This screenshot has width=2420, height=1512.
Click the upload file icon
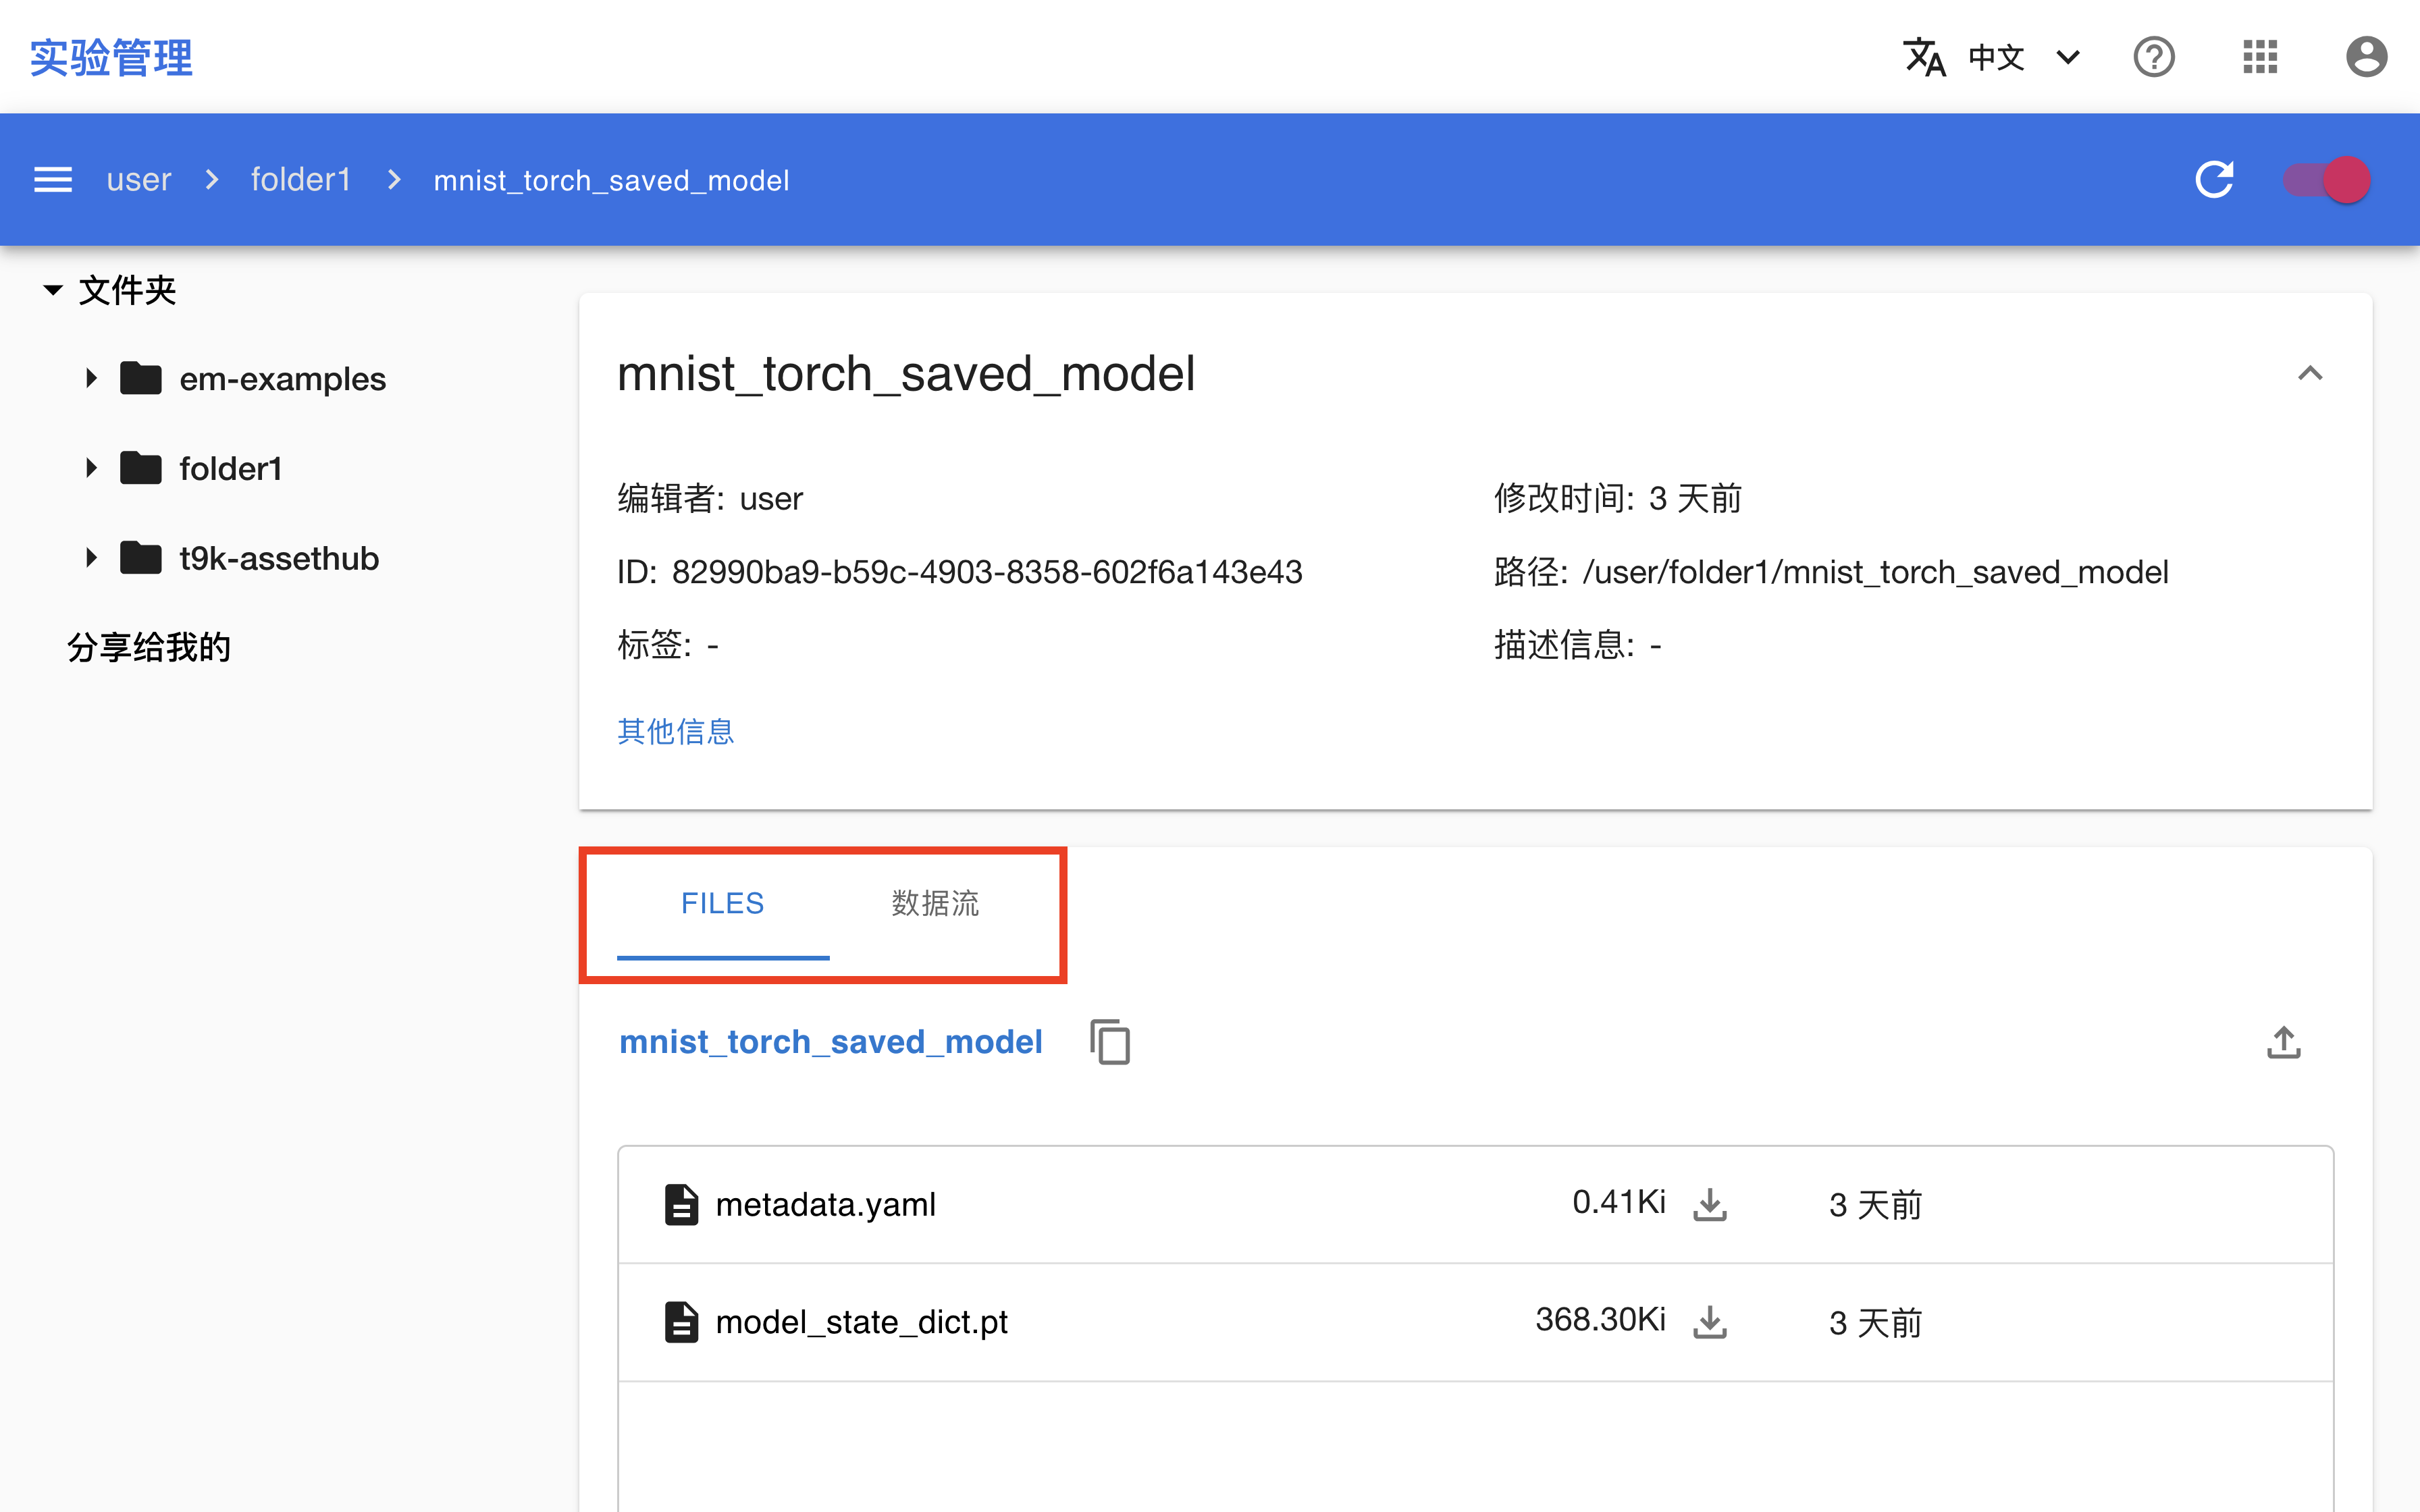click(2283, 1042)
